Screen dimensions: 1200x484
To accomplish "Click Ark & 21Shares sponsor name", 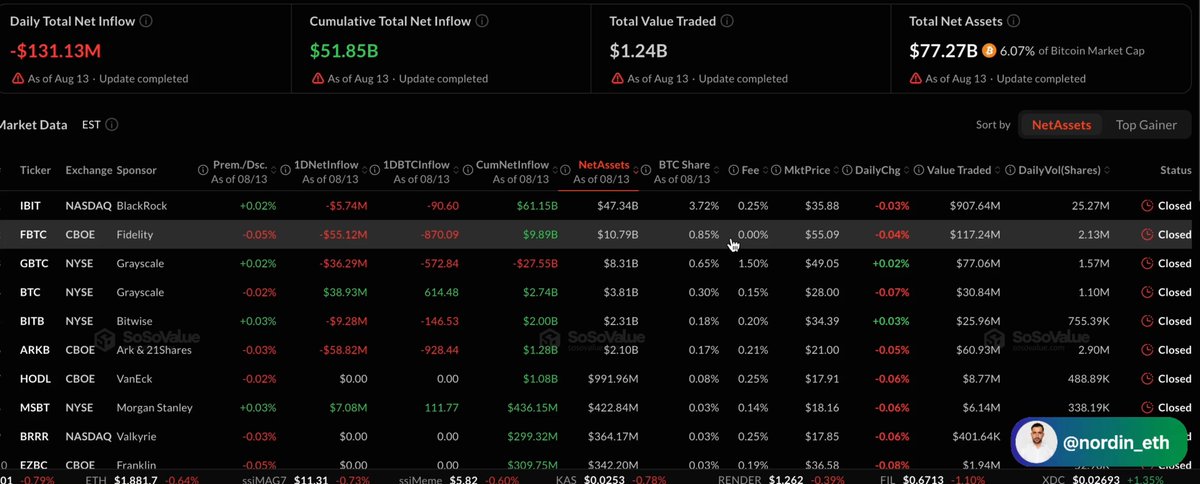I will (155, 350).
